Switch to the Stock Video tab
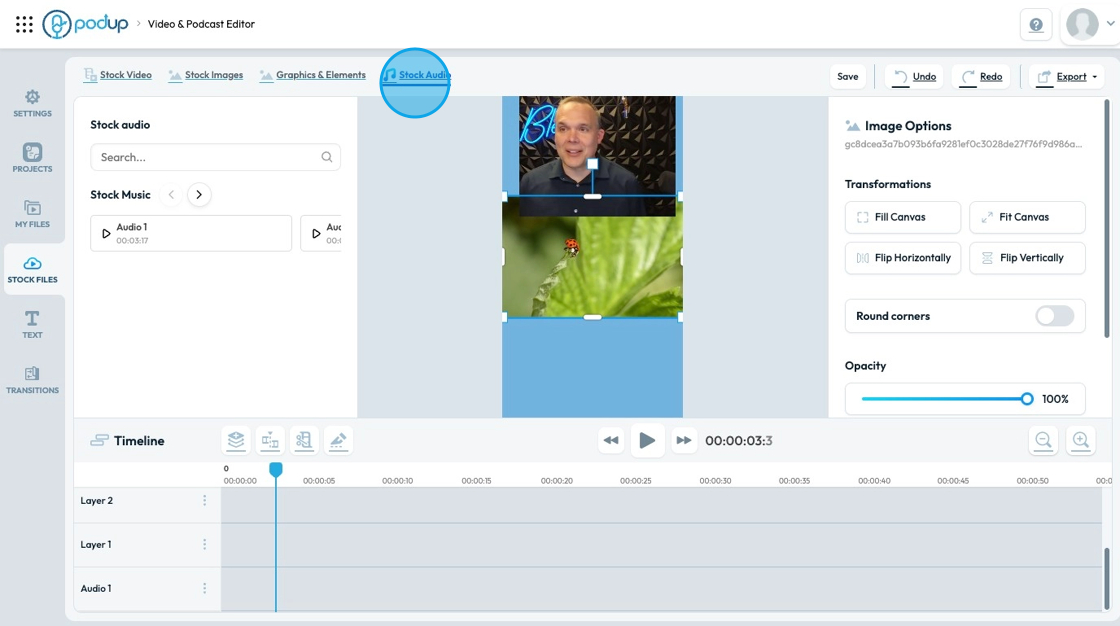Screen dimensions: 1120x626 (118, 75)
